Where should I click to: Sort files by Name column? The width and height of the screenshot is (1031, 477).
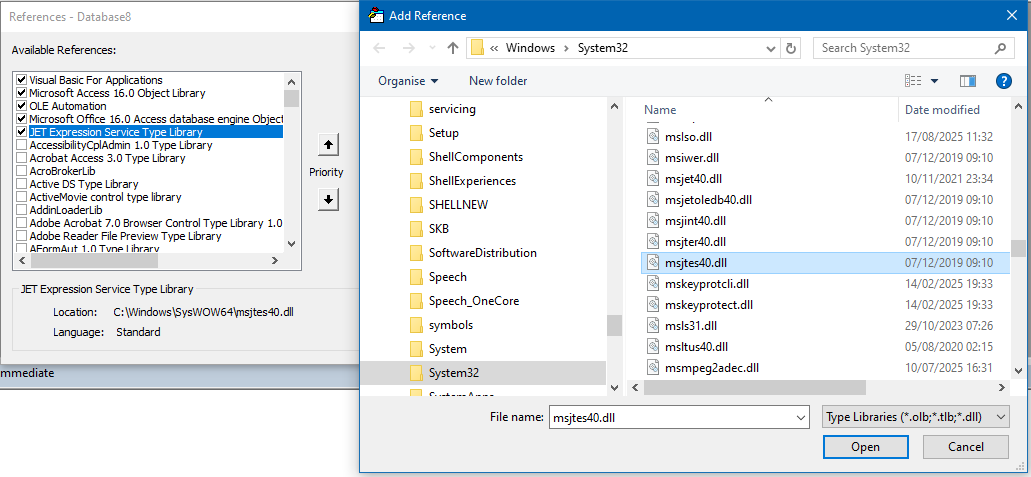point(660,110)
